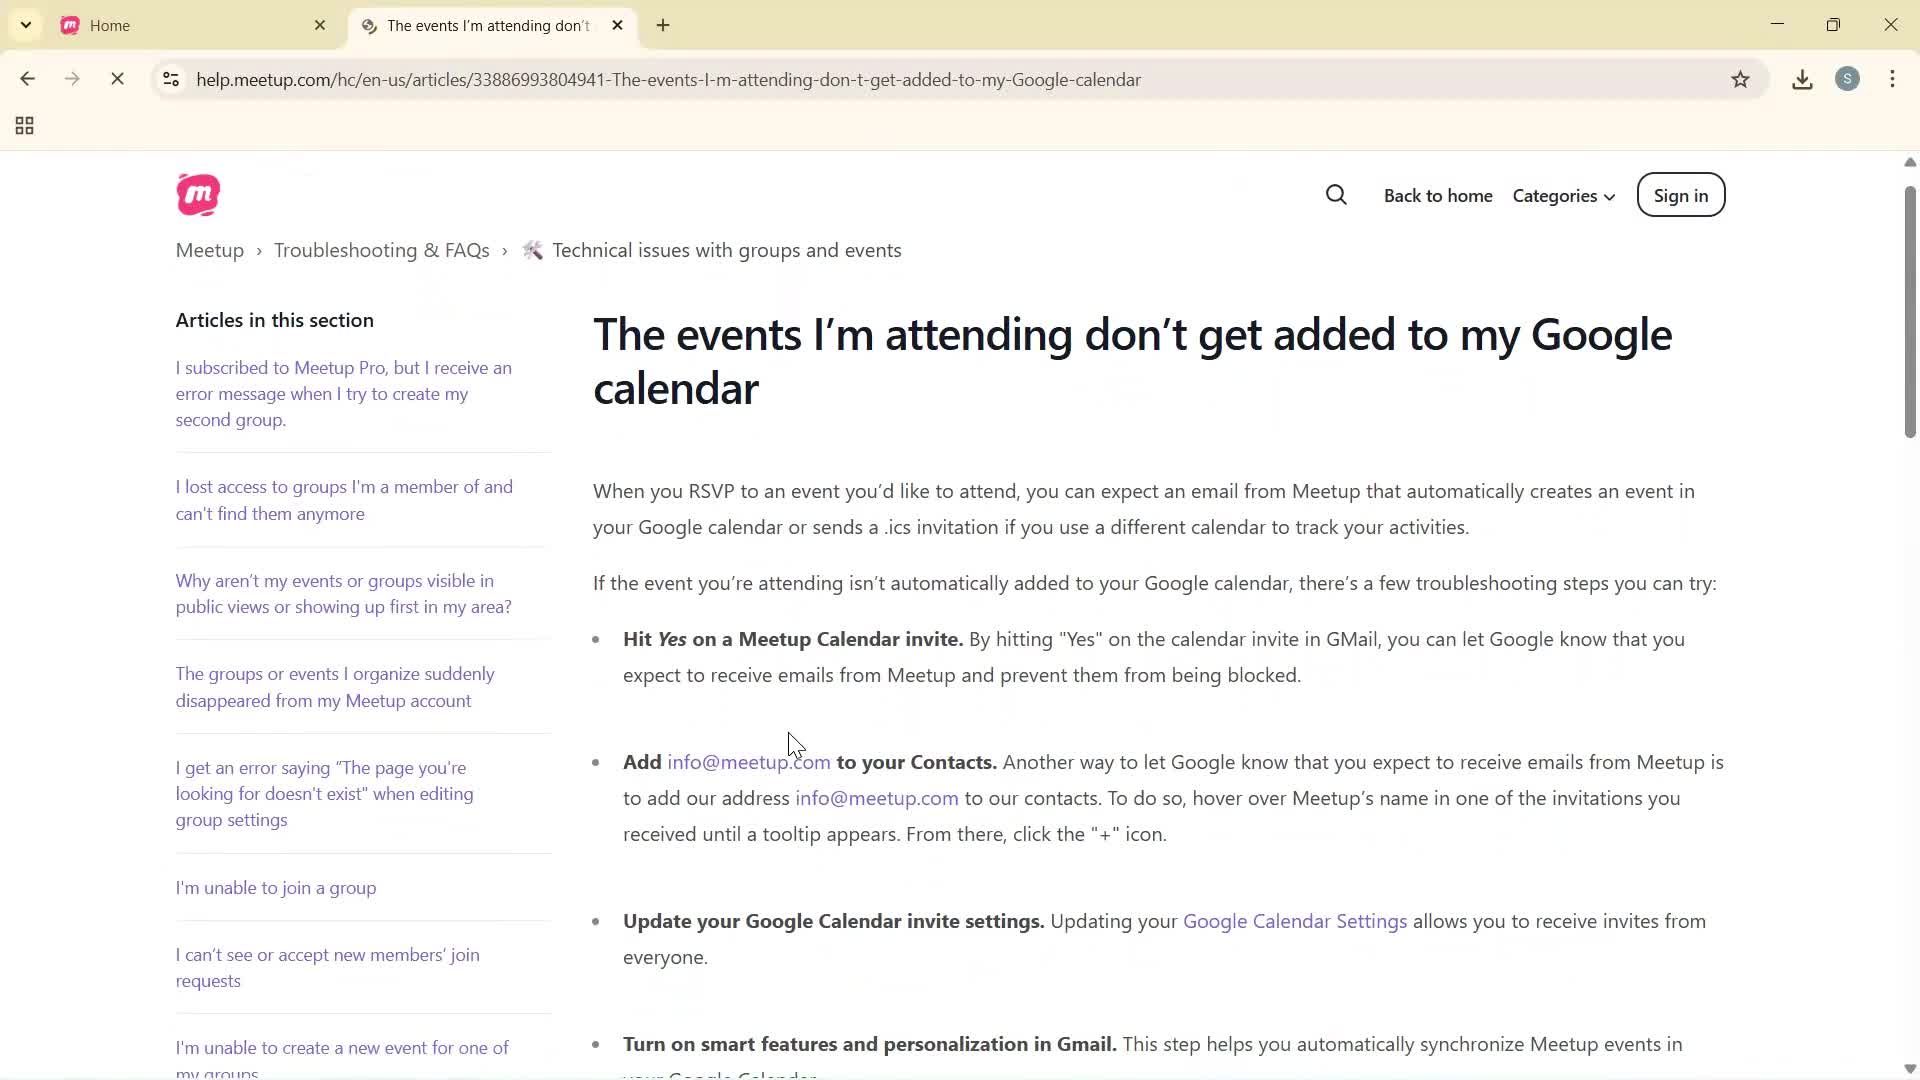The image size is (1920, 1080).
Task: Click the search magnifier on the help page
Action: 1336,195
